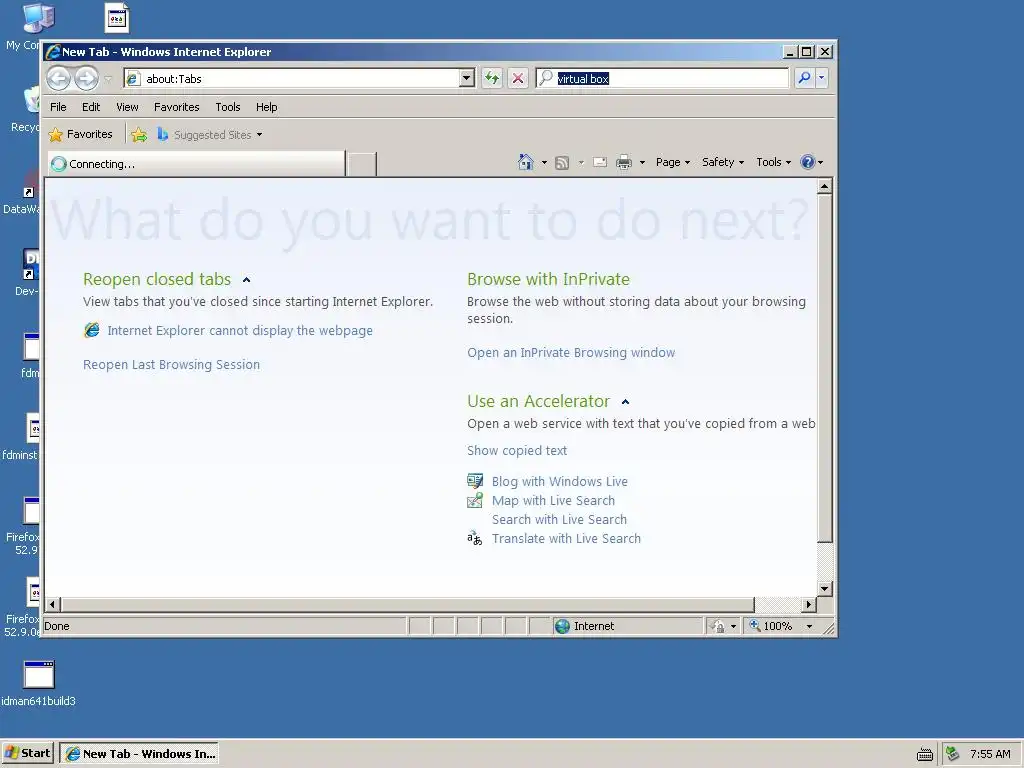Screen dimensions: 1024x768
Task: Expand the address bar history dropdown
Action: [x=466, y=79]
